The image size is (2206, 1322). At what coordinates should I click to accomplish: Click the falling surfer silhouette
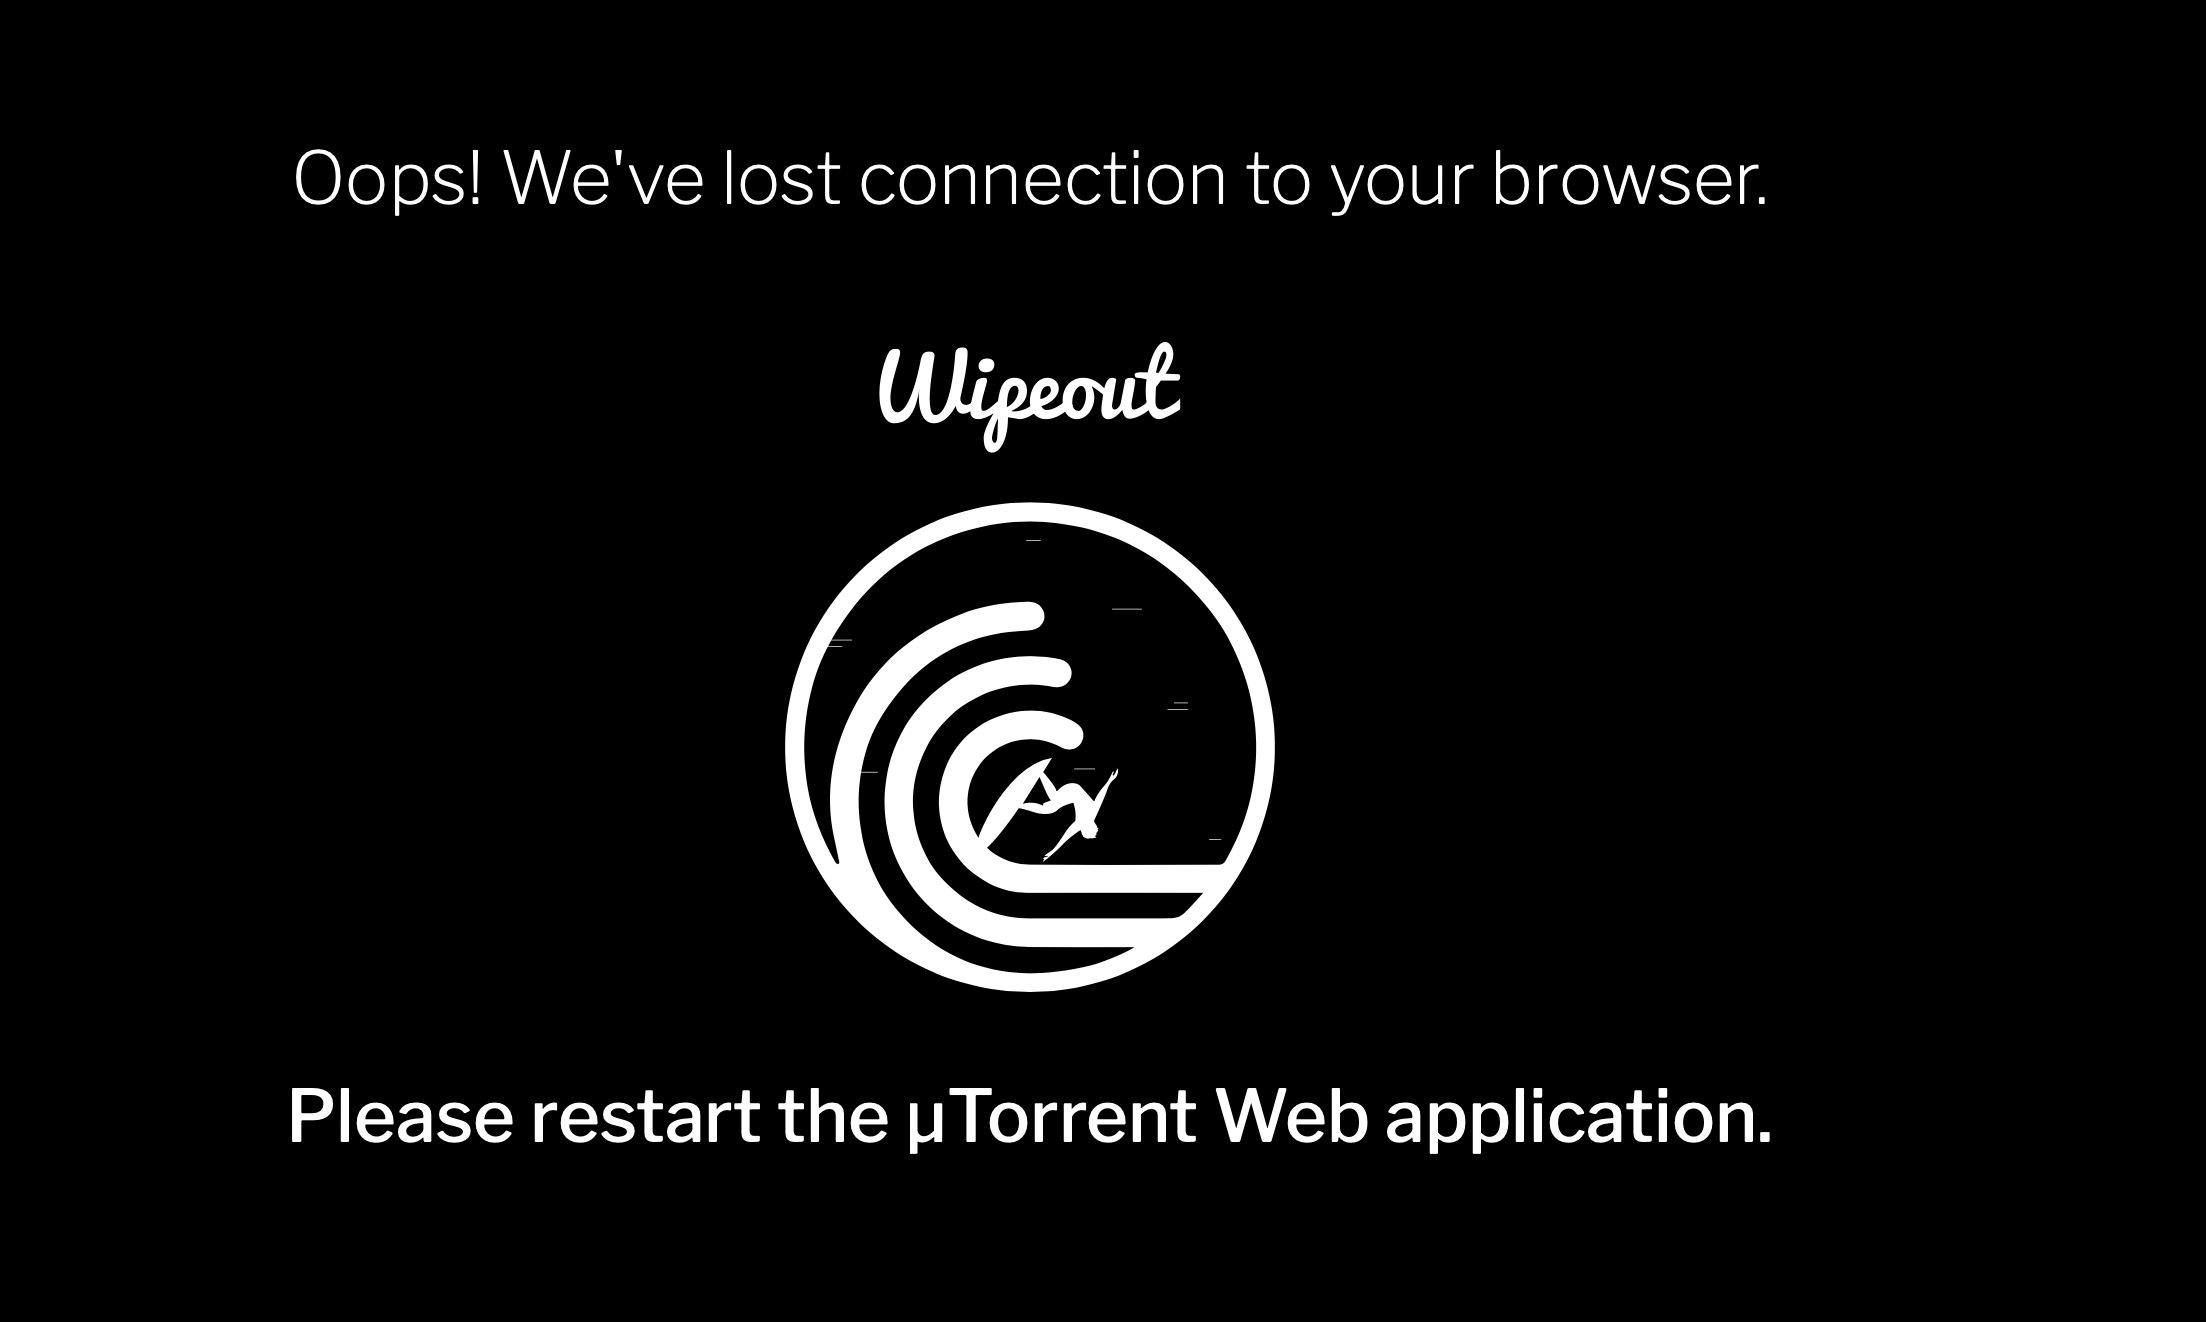click(x=1050, y=809)
